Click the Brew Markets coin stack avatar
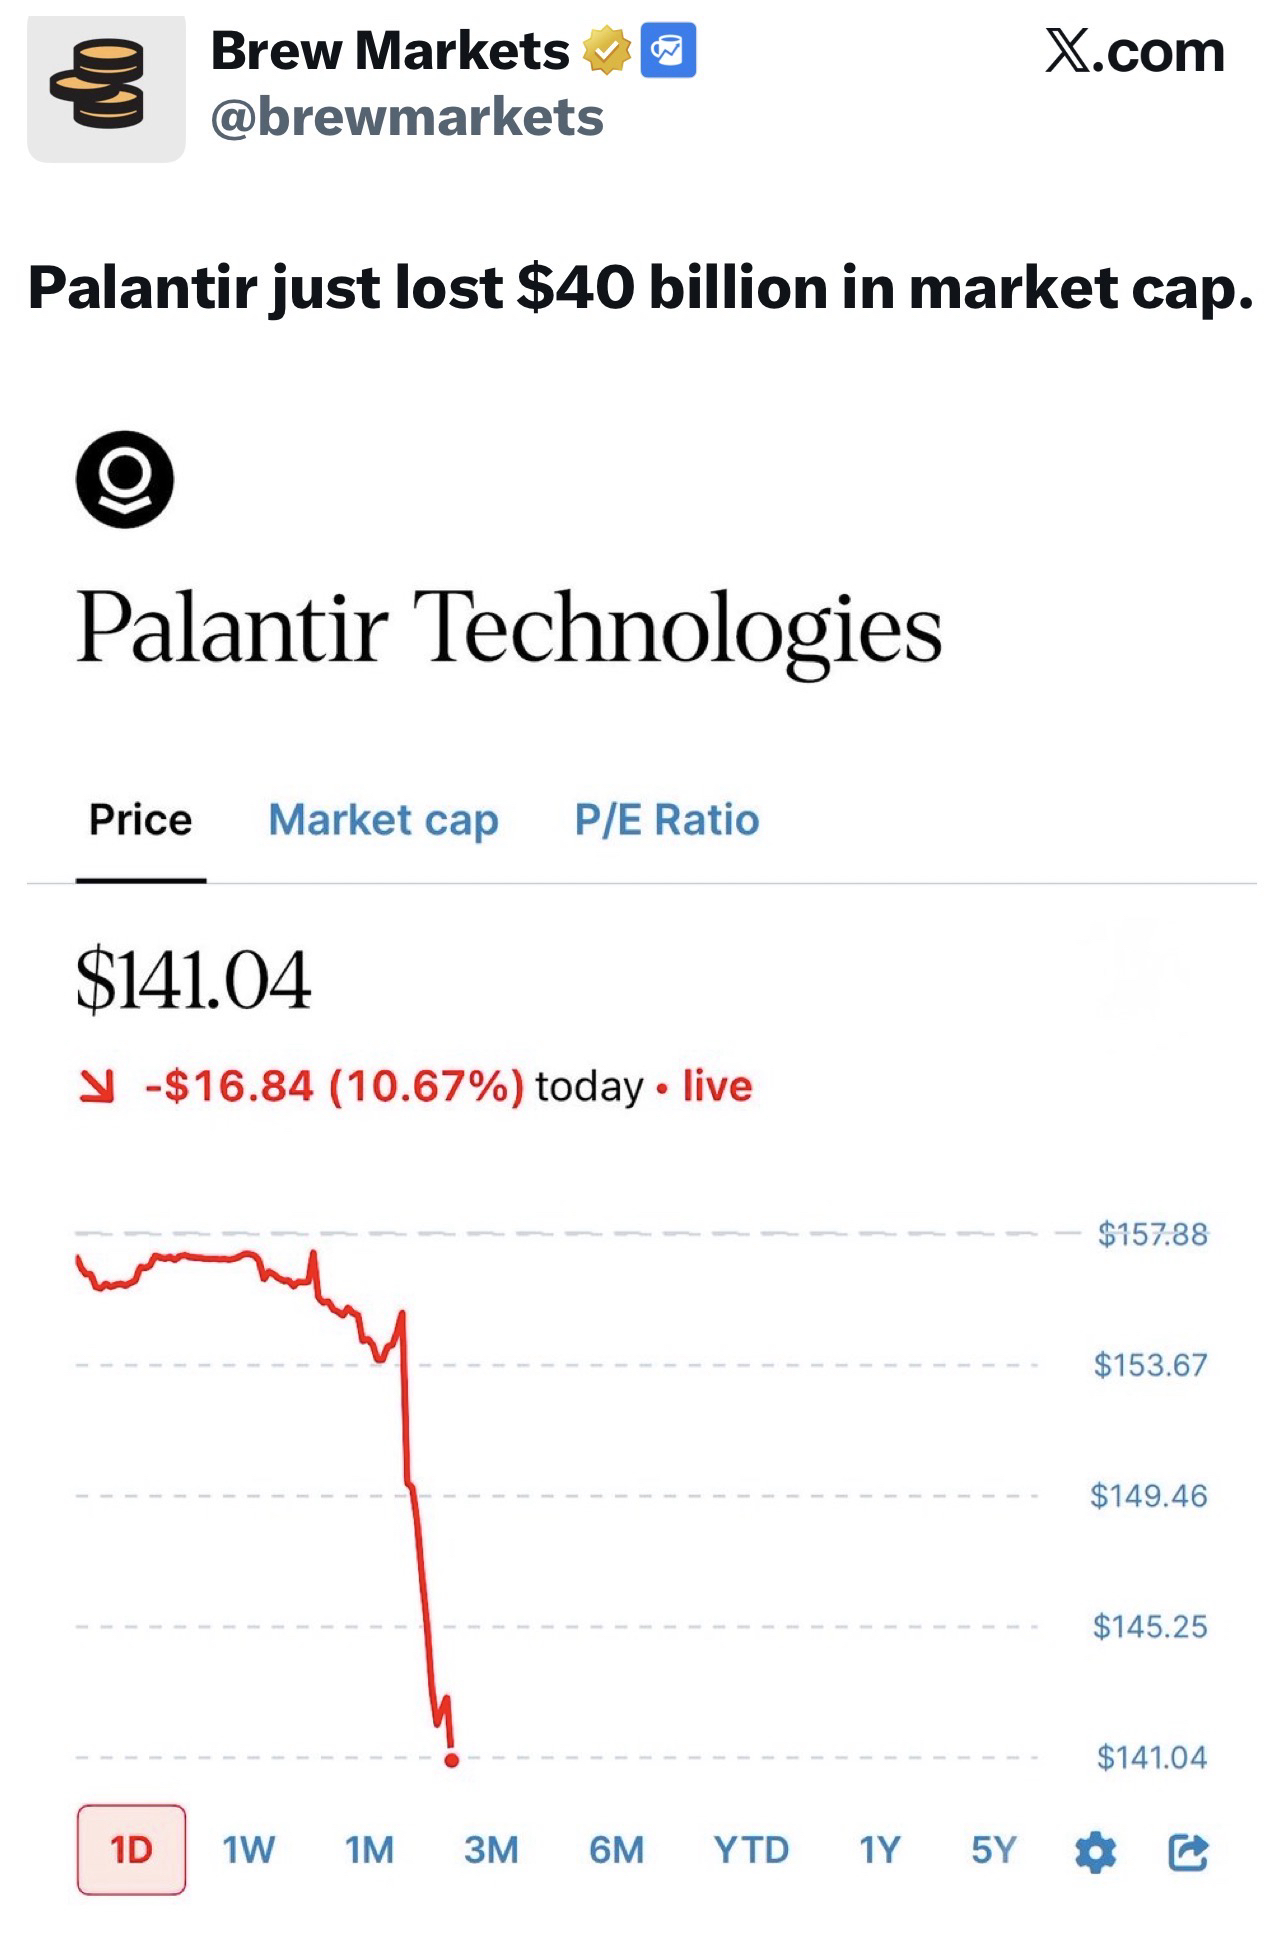Viewport: 1284px width, 1941px height. pyautogui.click(x=105, y=88)
